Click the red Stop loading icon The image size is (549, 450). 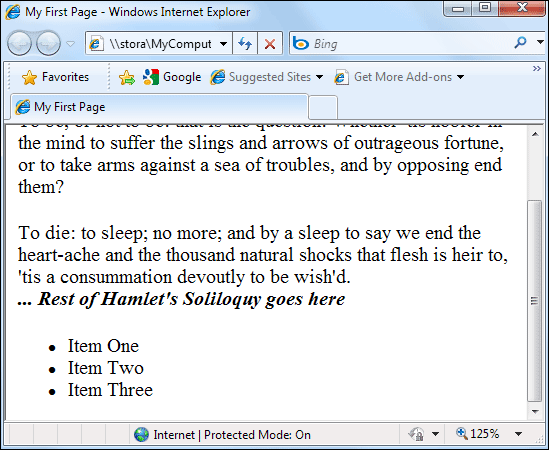coord(270,44)
